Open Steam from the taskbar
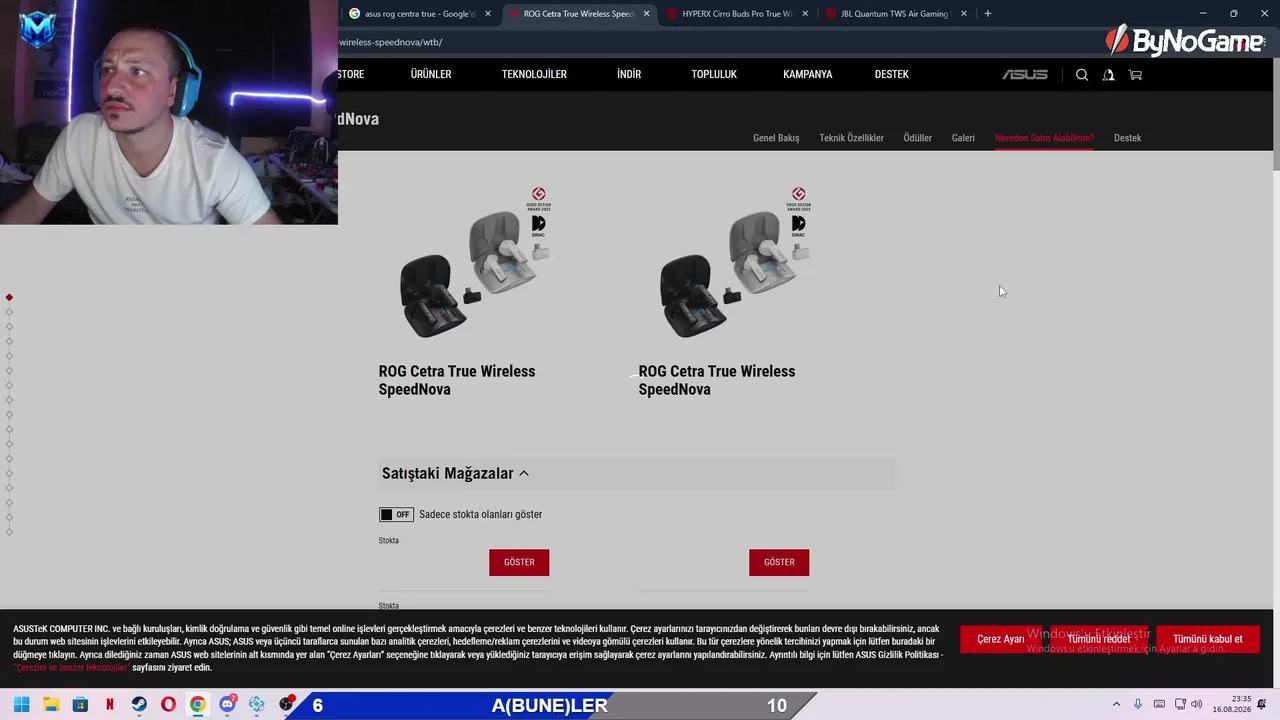This screenshot has height=720, width=1280. [x=139, y=705]
